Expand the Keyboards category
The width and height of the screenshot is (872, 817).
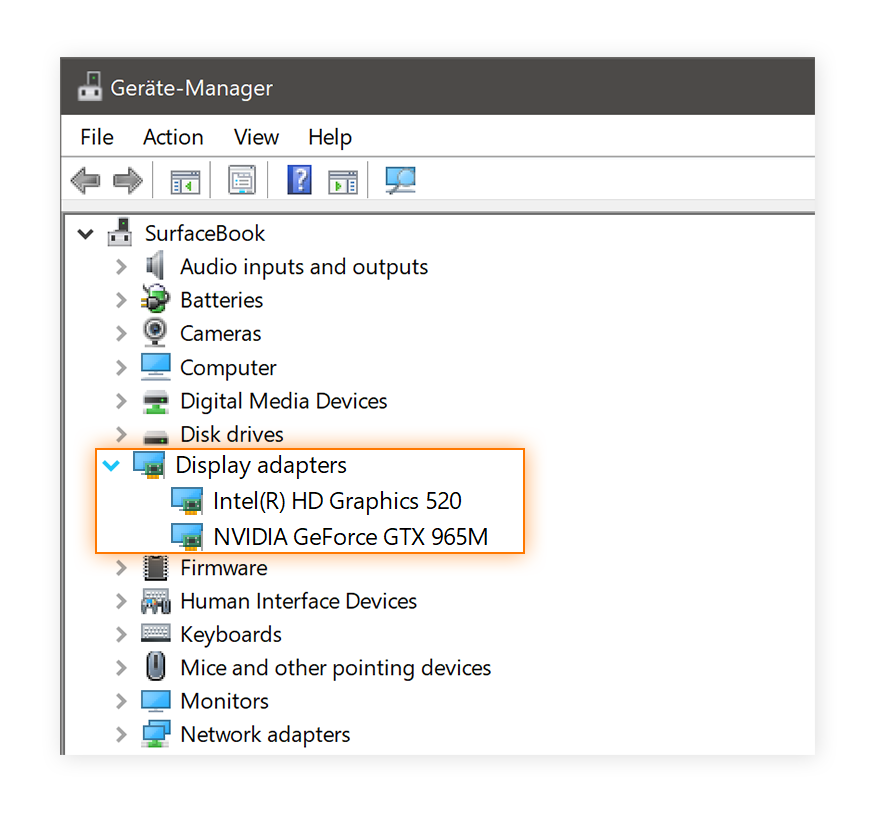pyautogui.click(x=121, y=634)
